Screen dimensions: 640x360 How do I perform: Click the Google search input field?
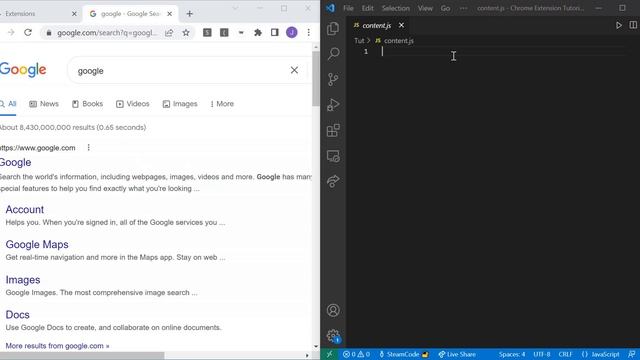pyautogui.click(x=180, y=71)
